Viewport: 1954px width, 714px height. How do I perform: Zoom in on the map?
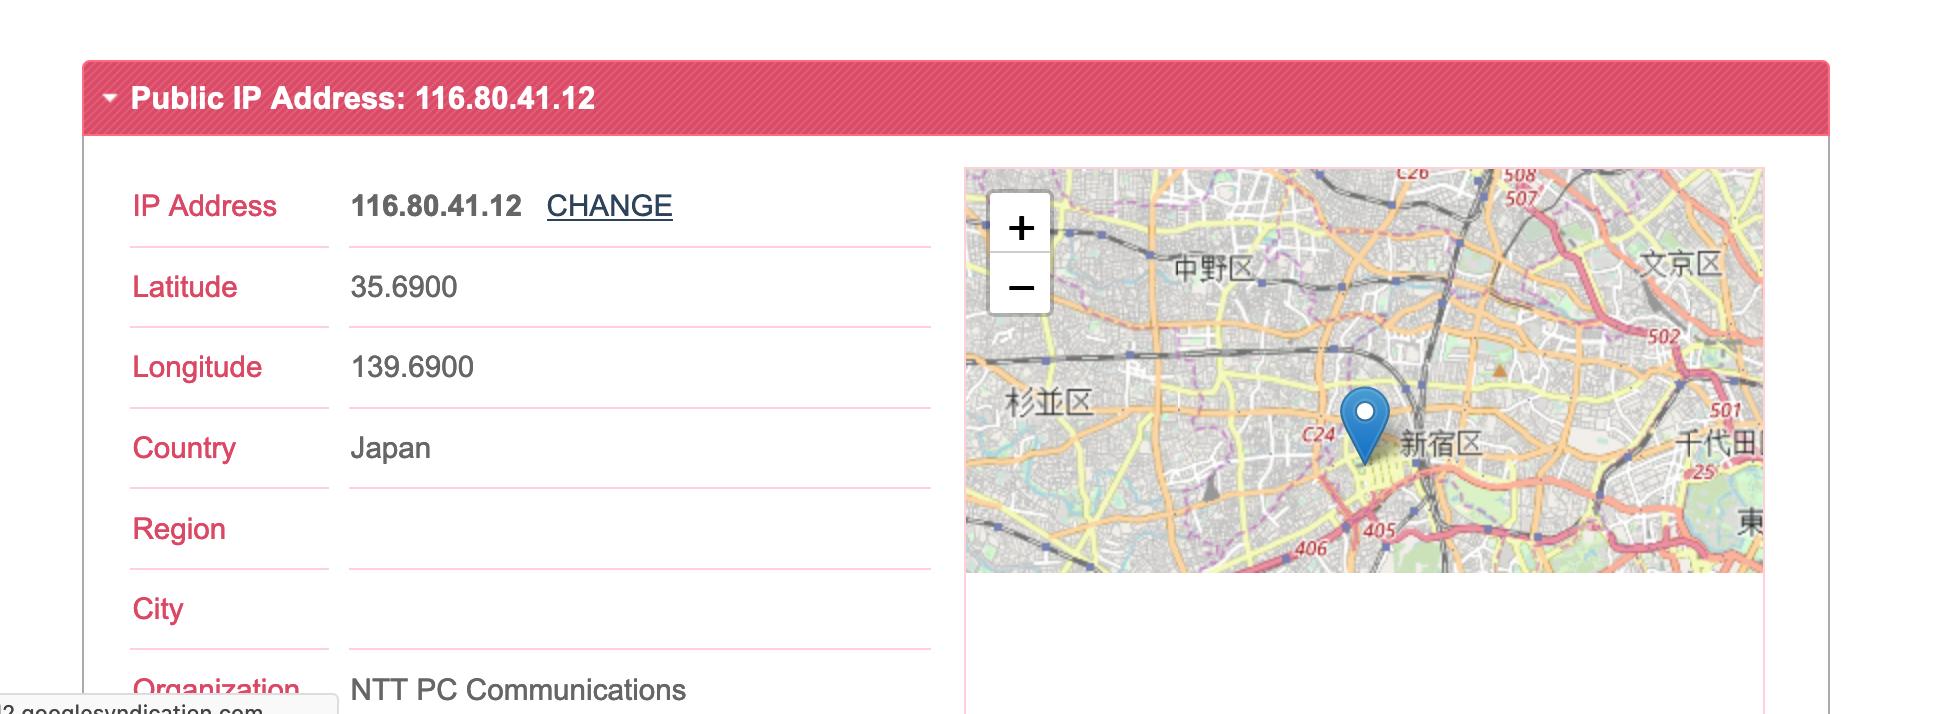[x=1020, y=227]
